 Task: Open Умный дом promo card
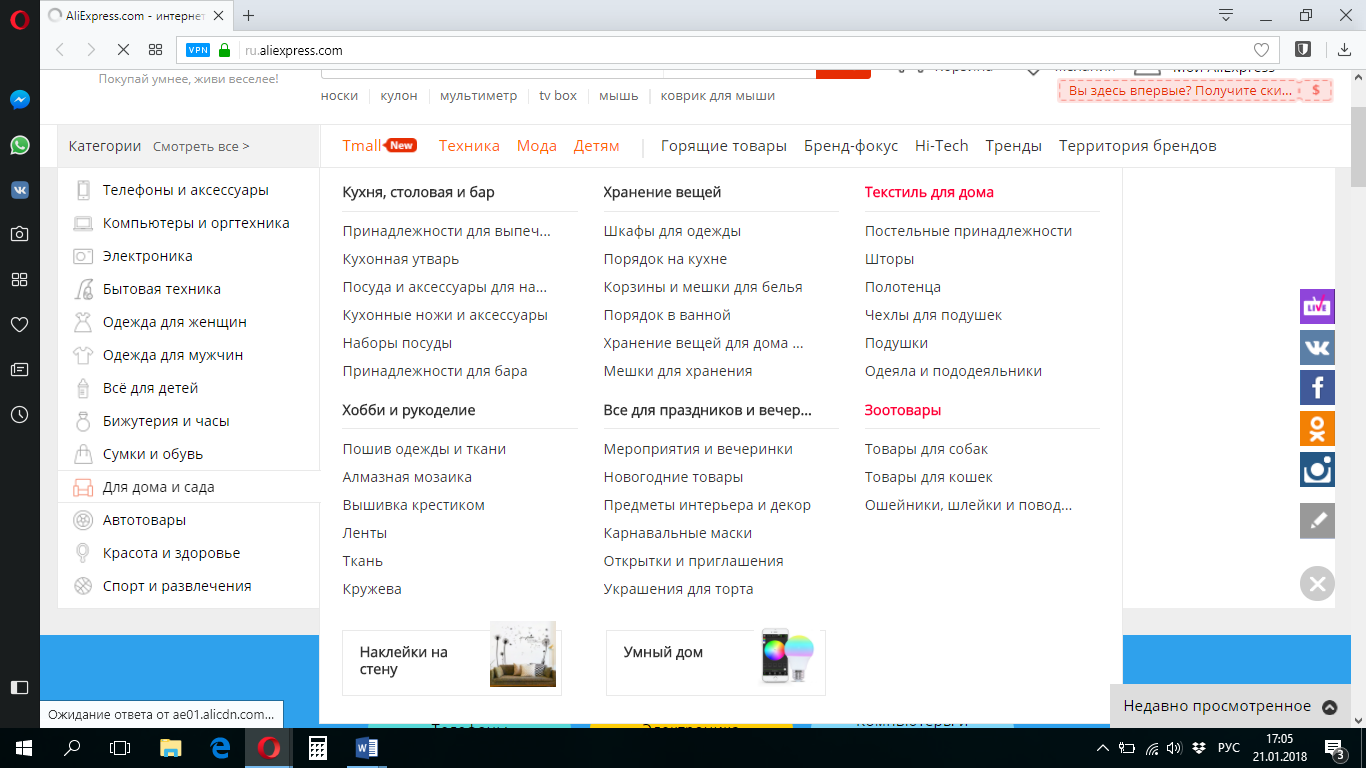[x=716, y=661]
